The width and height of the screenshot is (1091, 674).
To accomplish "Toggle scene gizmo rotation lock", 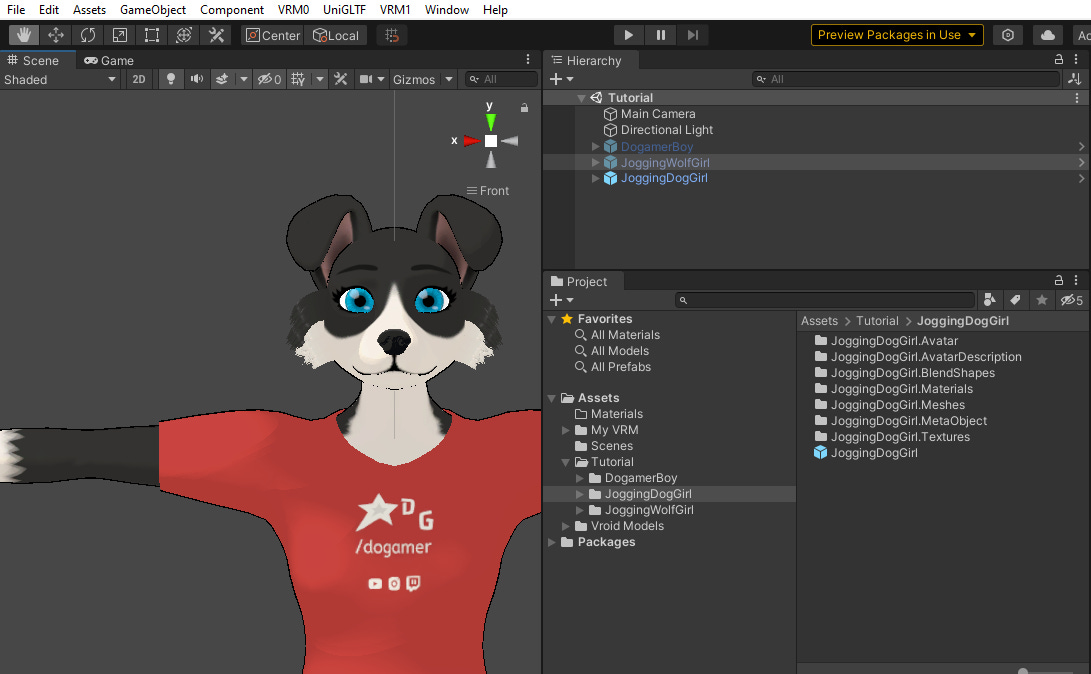I will point(525,107).
